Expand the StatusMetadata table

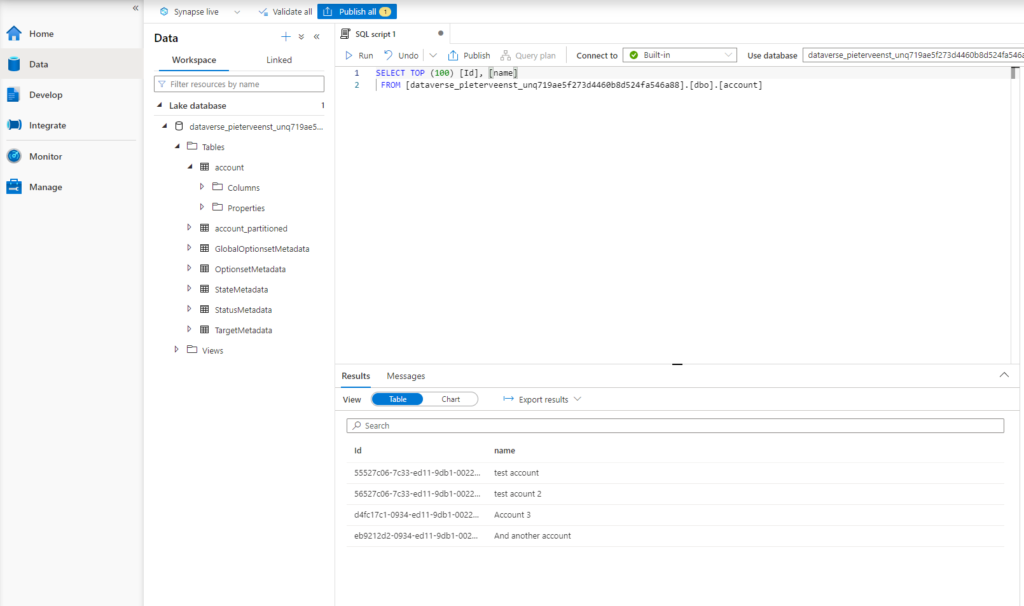click(x=189, y=309)
